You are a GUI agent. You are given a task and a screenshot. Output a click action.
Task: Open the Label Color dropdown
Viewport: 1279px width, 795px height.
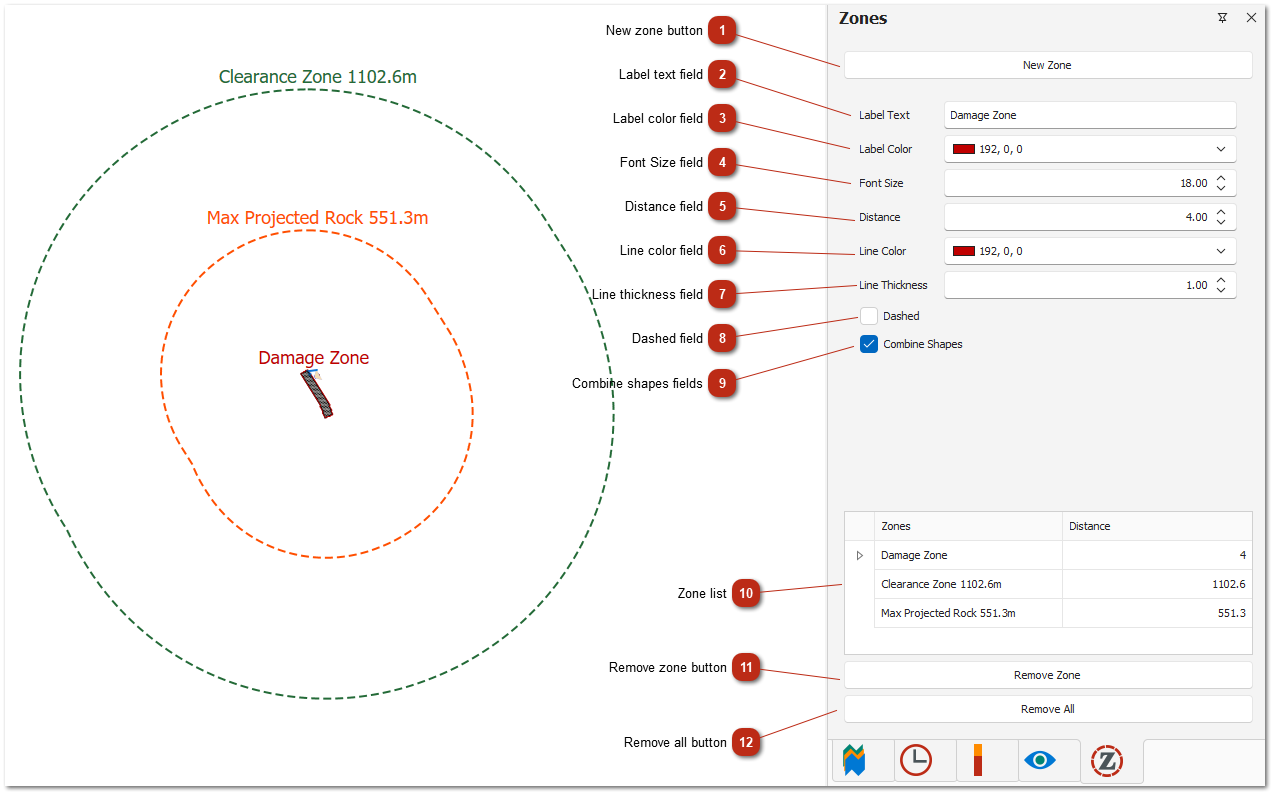[1220, 149]
